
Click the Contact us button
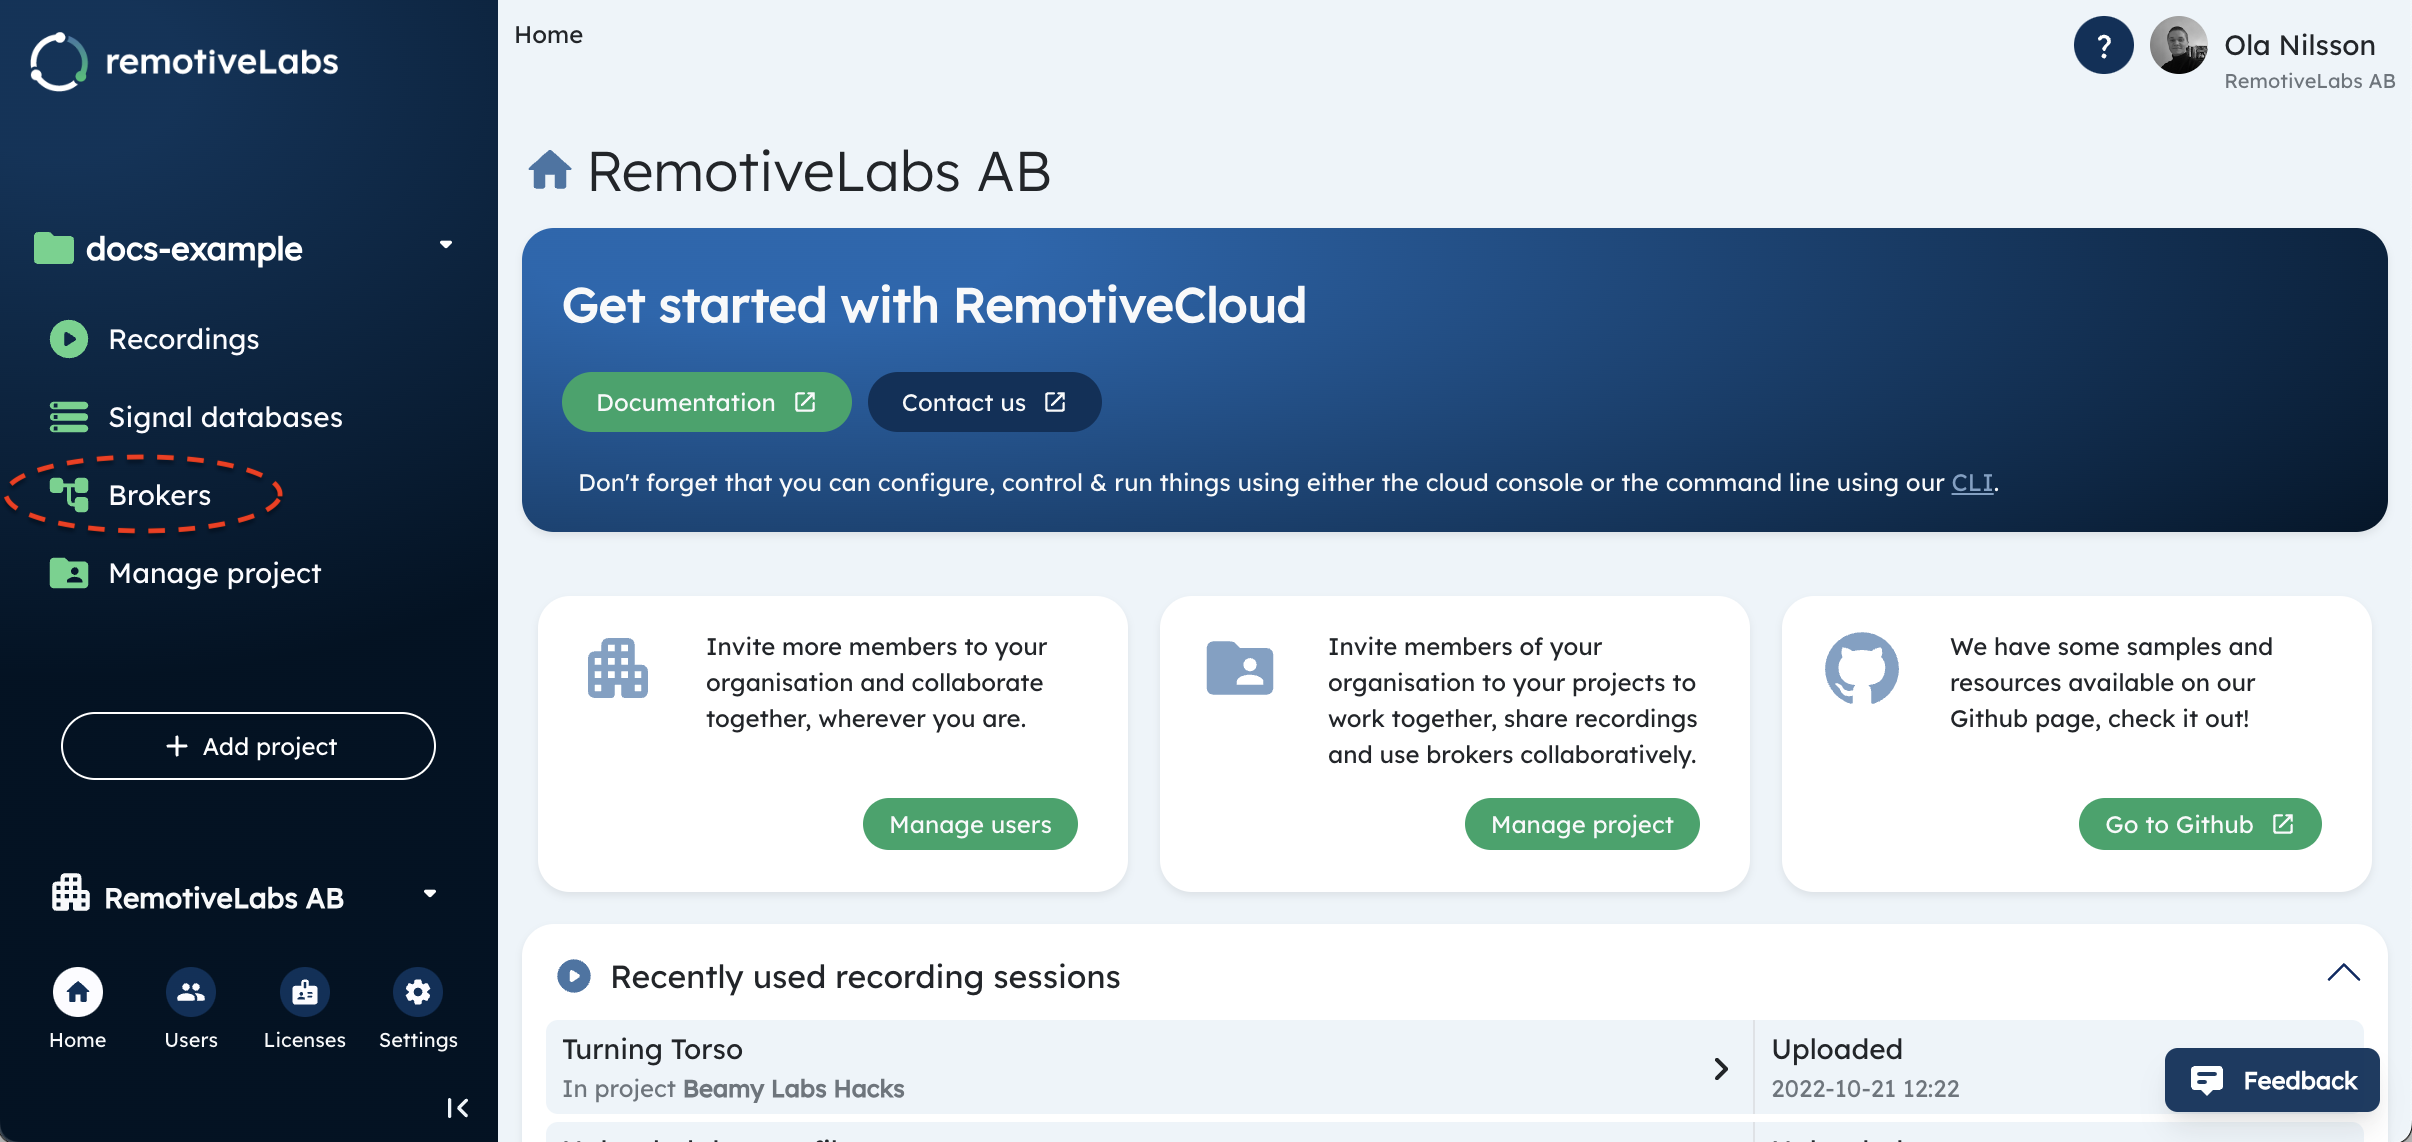coord(984,402)
